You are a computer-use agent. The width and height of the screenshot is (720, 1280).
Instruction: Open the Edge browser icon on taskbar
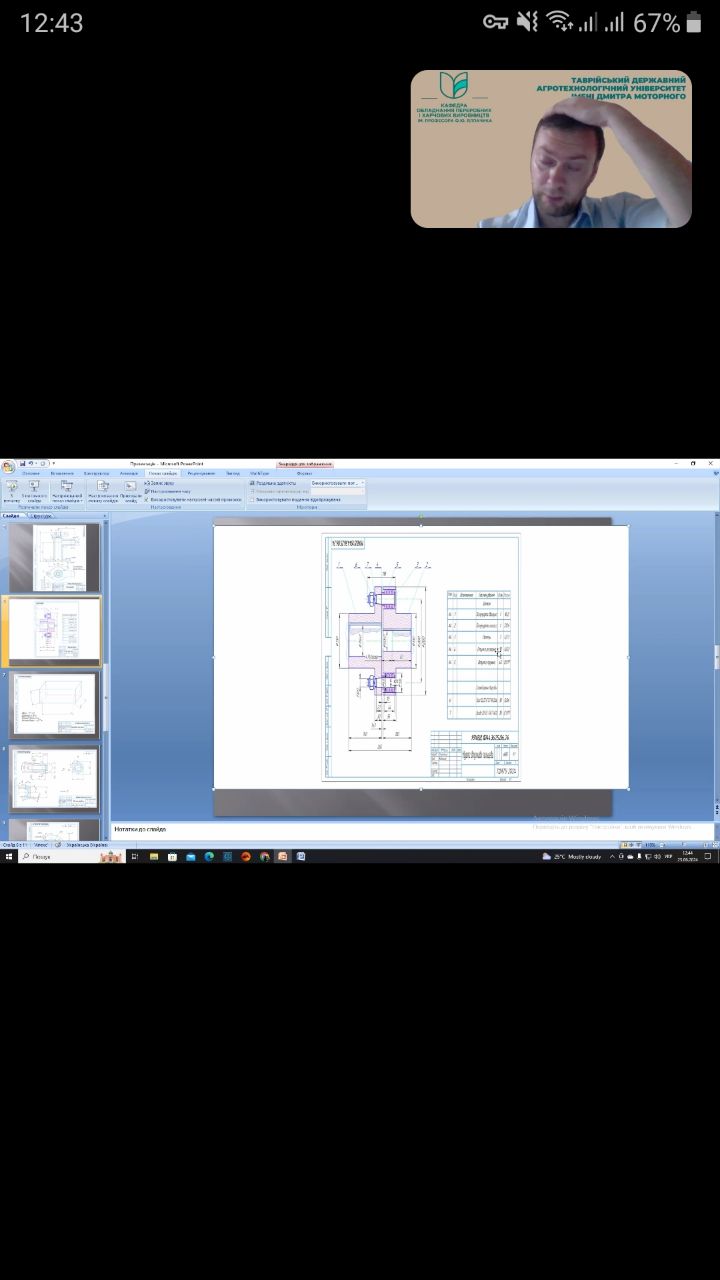[x=209, y=857]
